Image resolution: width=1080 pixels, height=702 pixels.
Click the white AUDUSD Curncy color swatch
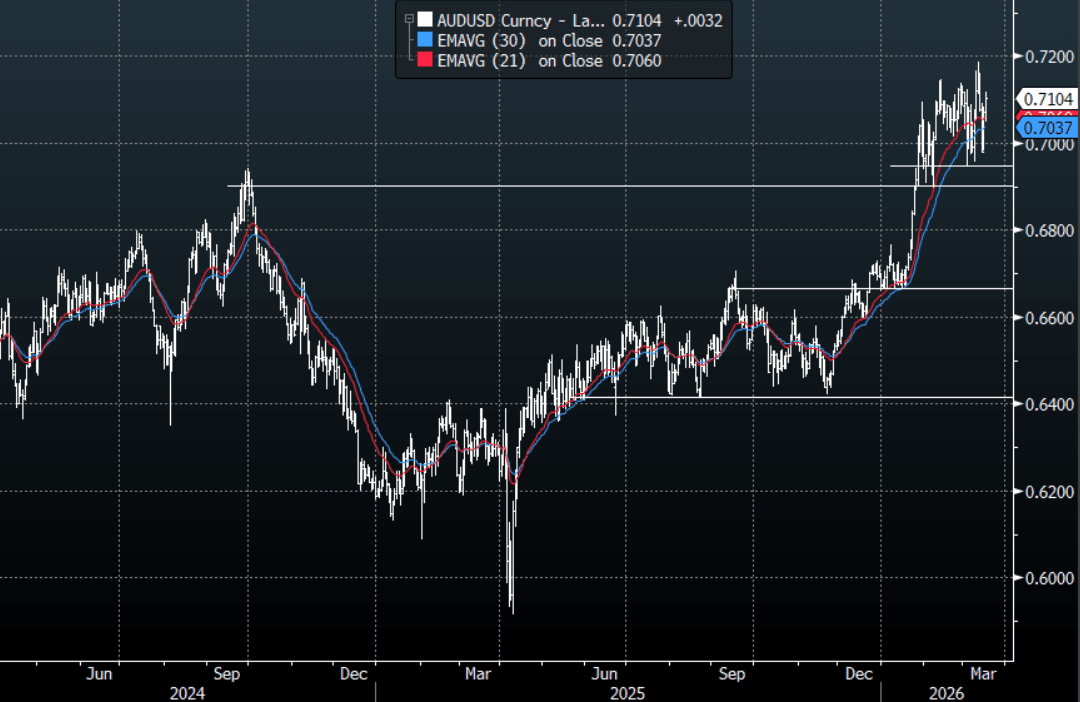pyautogui.click(x=426, y=18)
